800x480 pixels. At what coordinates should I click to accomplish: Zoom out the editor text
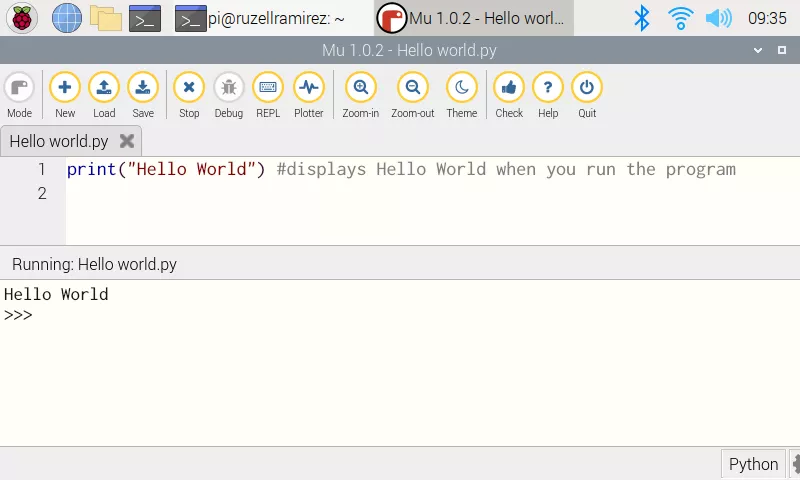tap(412, 96)
